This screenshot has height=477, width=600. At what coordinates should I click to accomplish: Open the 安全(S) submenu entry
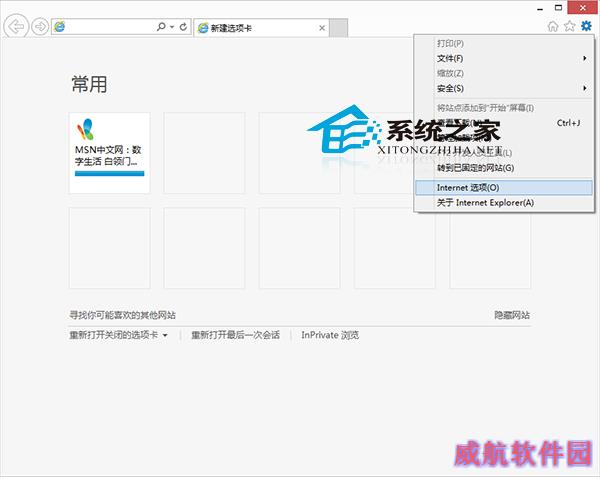(504, 88)
